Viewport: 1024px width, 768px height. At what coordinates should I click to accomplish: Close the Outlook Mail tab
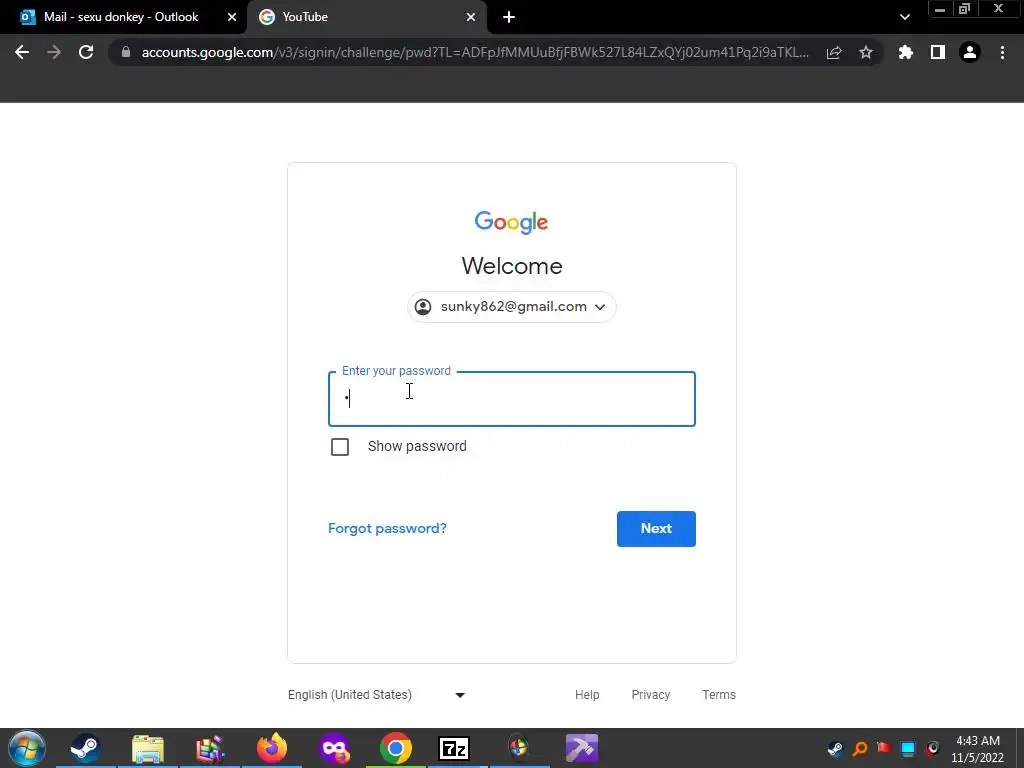click(x=232, y=17)
